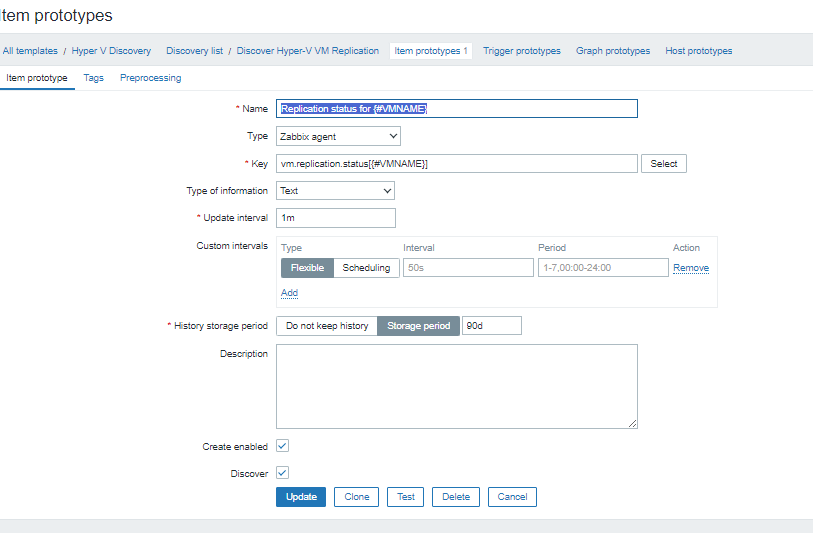Select the Flexible interval type

(307, 268)
